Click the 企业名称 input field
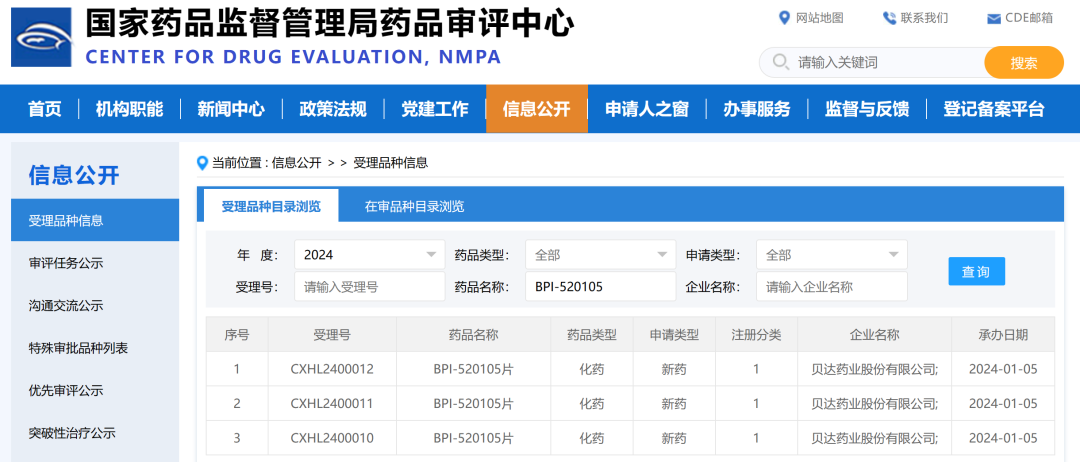The width and height of the screenshot is (1080, 462). pos(831,287)
